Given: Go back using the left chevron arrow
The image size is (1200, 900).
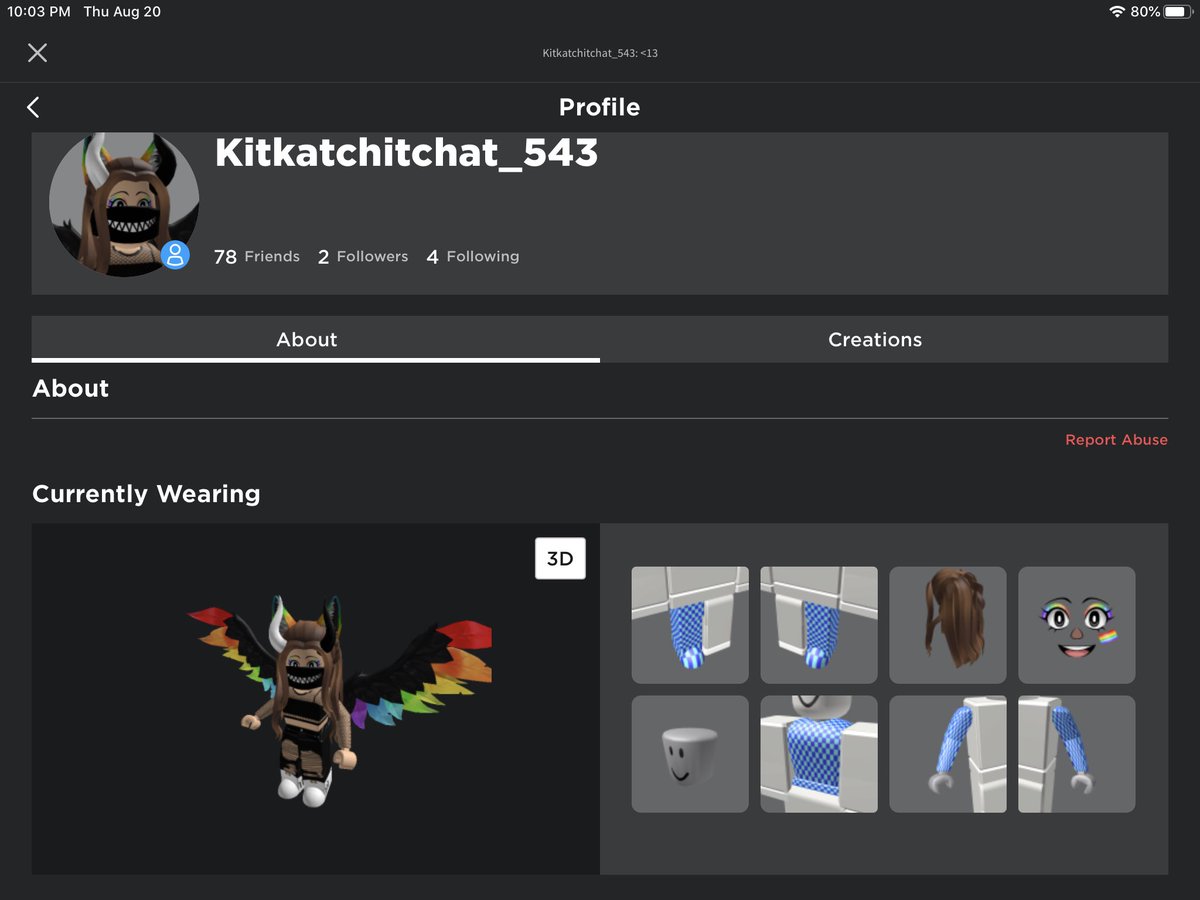Looking at the screenshot, I should [33, 107].
